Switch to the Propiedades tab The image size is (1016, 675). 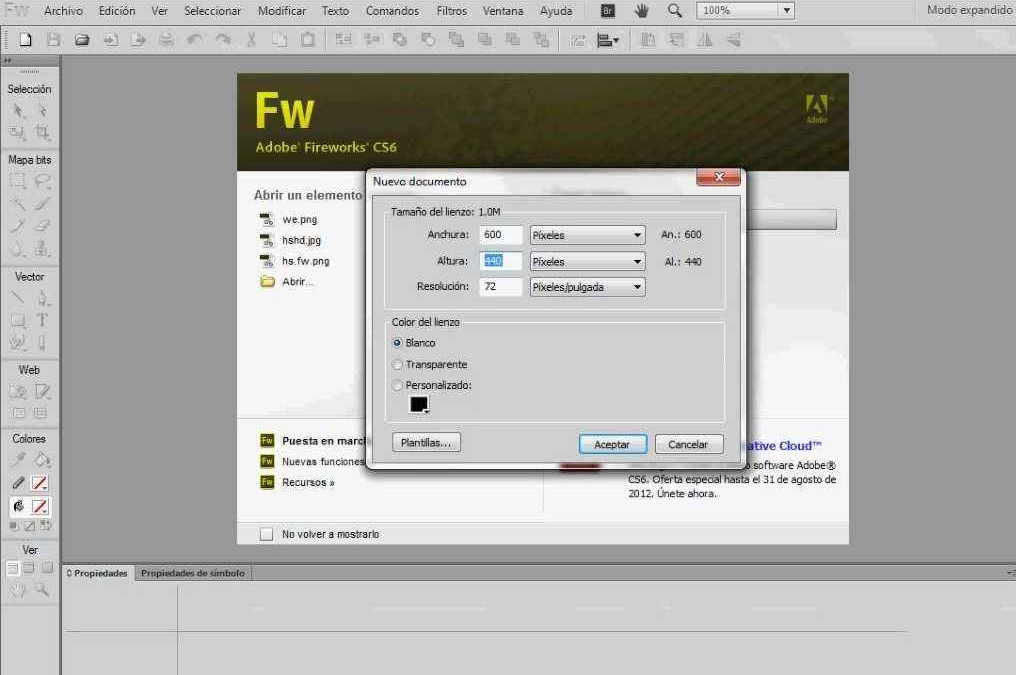point(98,573)
